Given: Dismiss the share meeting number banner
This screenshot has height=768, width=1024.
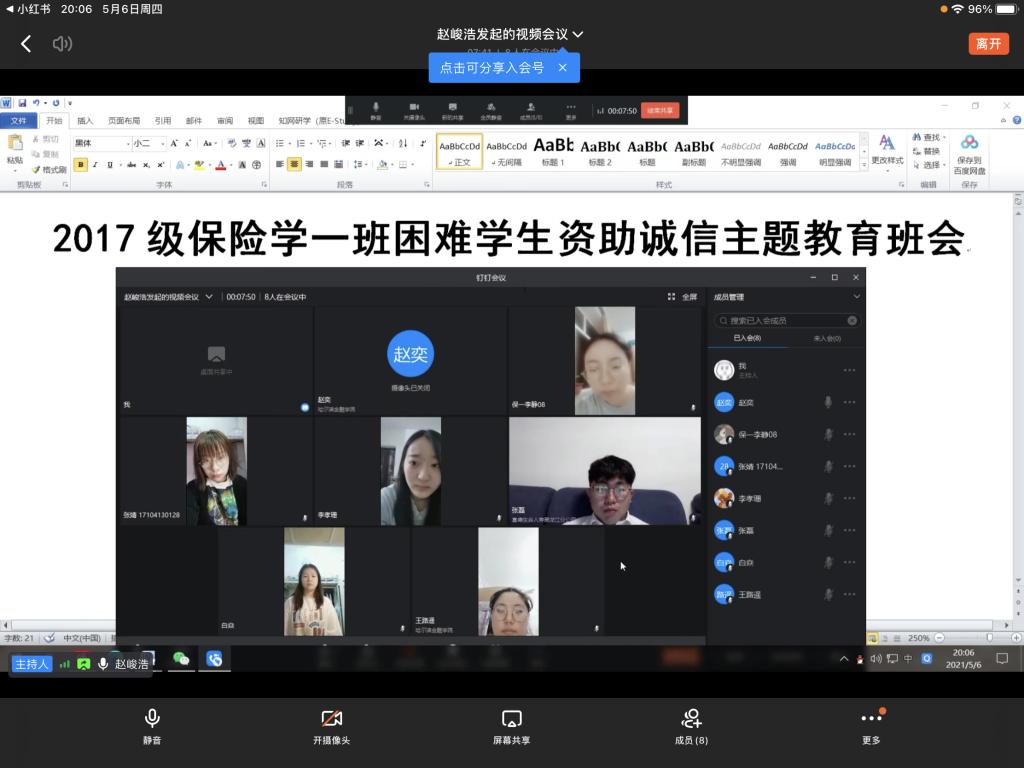Looking at the screenshot, I should pos(562,68).
